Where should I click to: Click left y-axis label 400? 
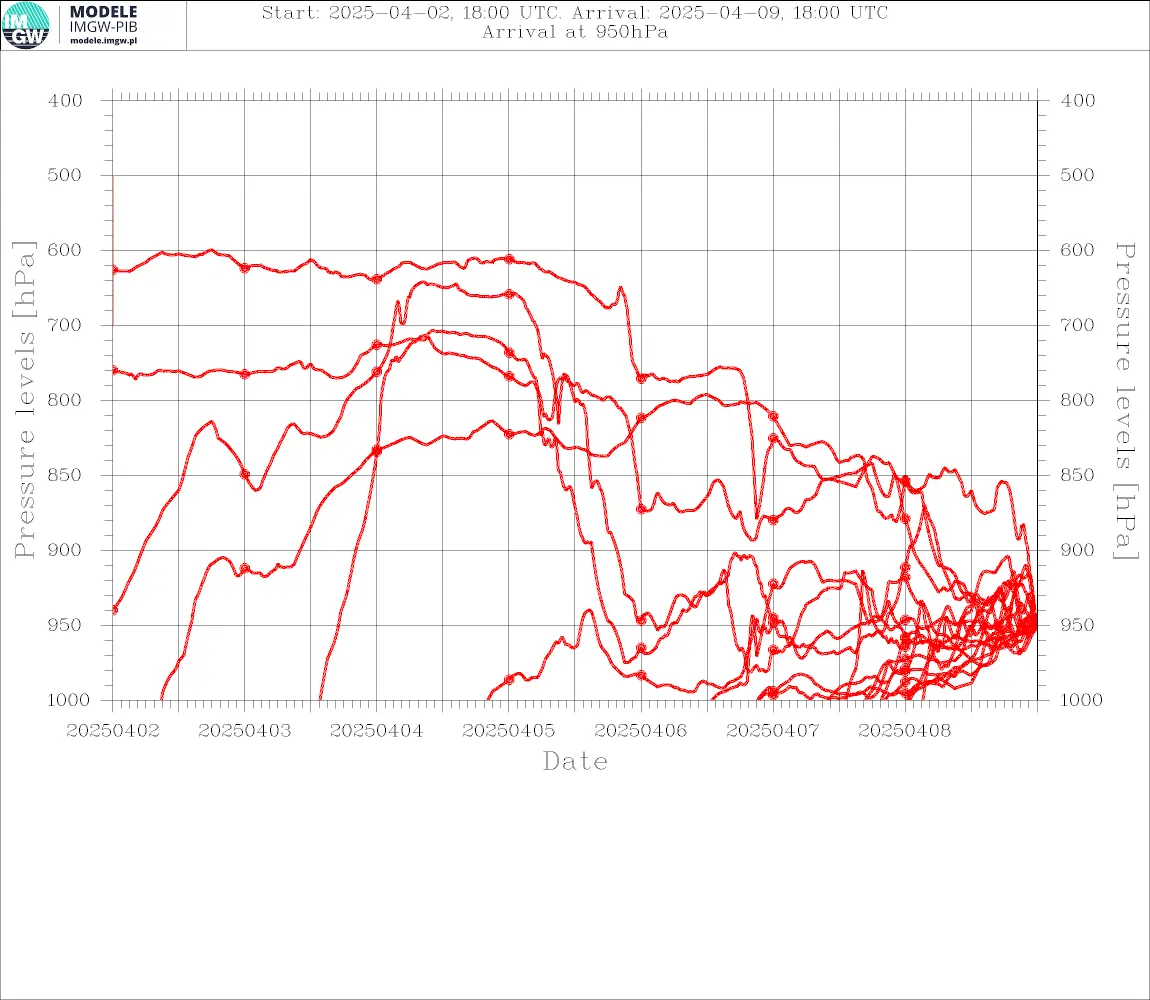click(x=66, y=101)
